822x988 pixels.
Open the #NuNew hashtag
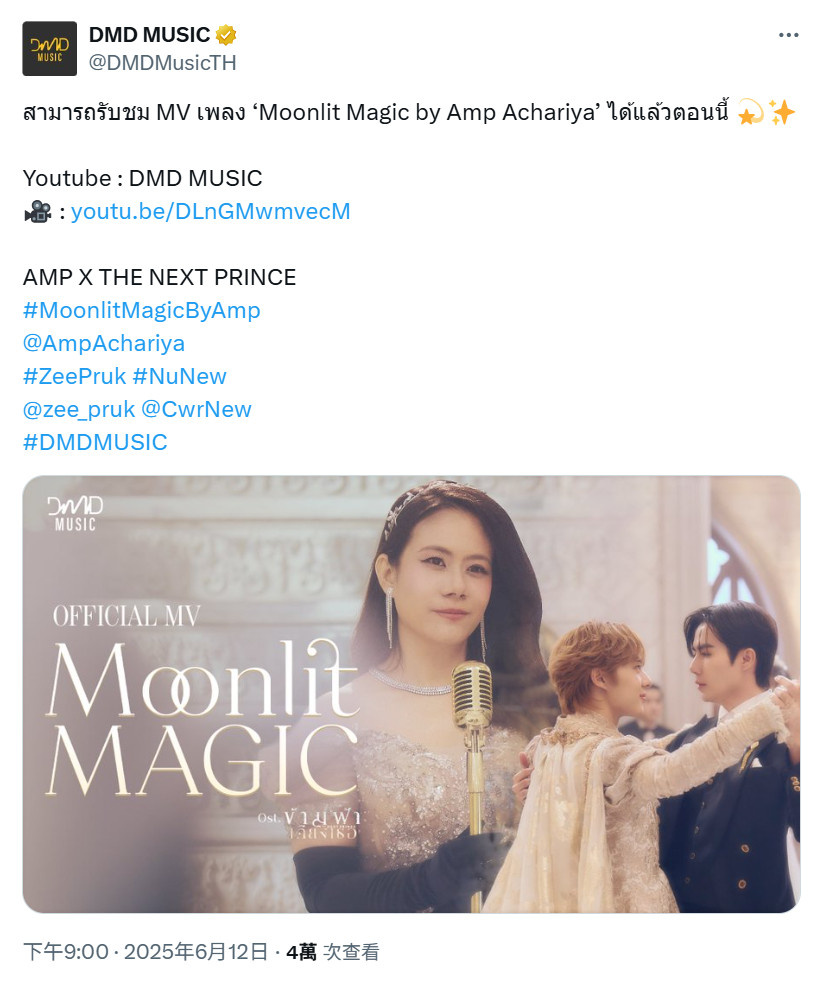tap(180, 376)
